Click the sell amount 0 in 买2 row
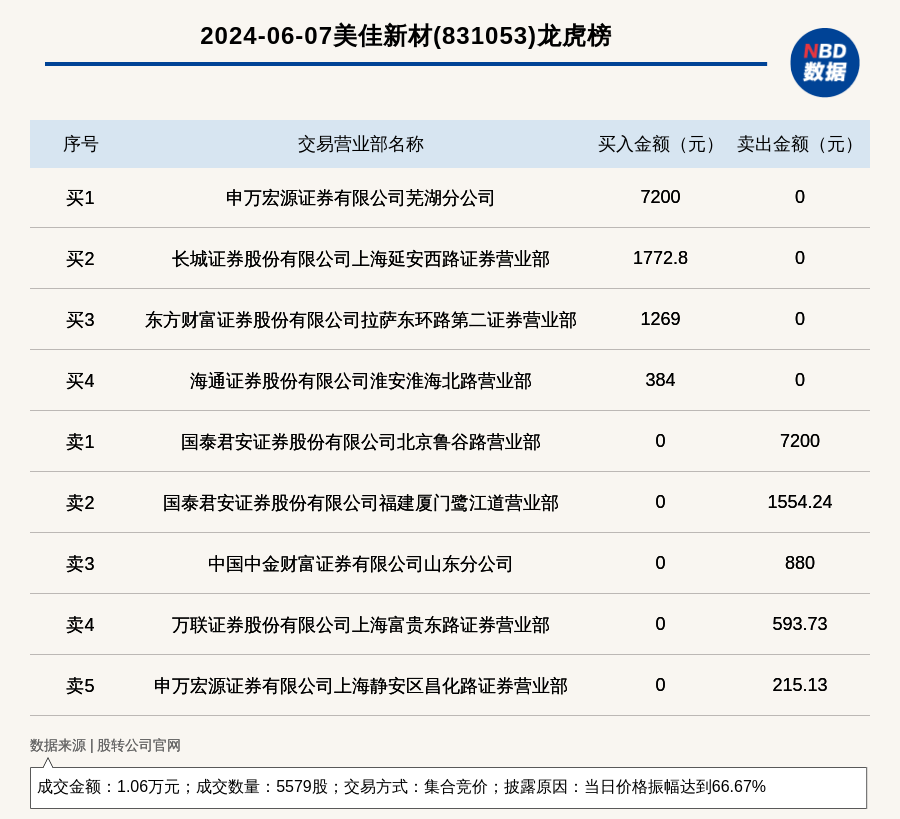This screenshot has width=900, height=819. pyautogui.click(x=800, y=258)
